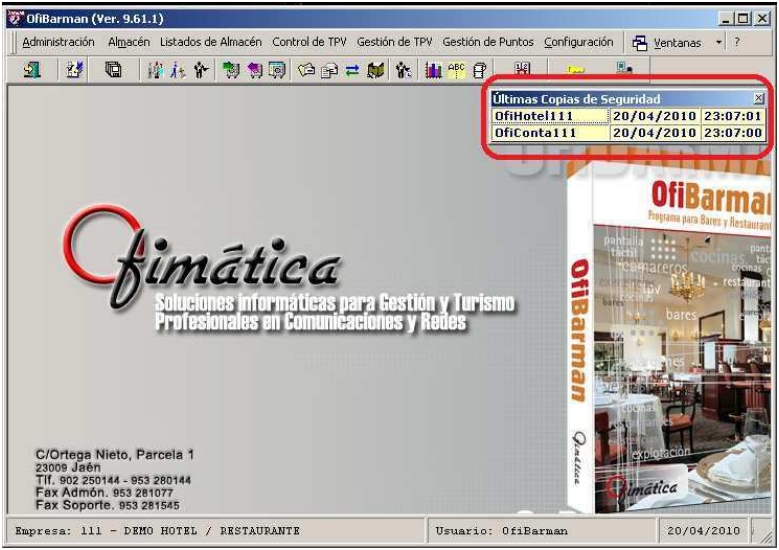Click the stacked documents icon

(329, 71)
